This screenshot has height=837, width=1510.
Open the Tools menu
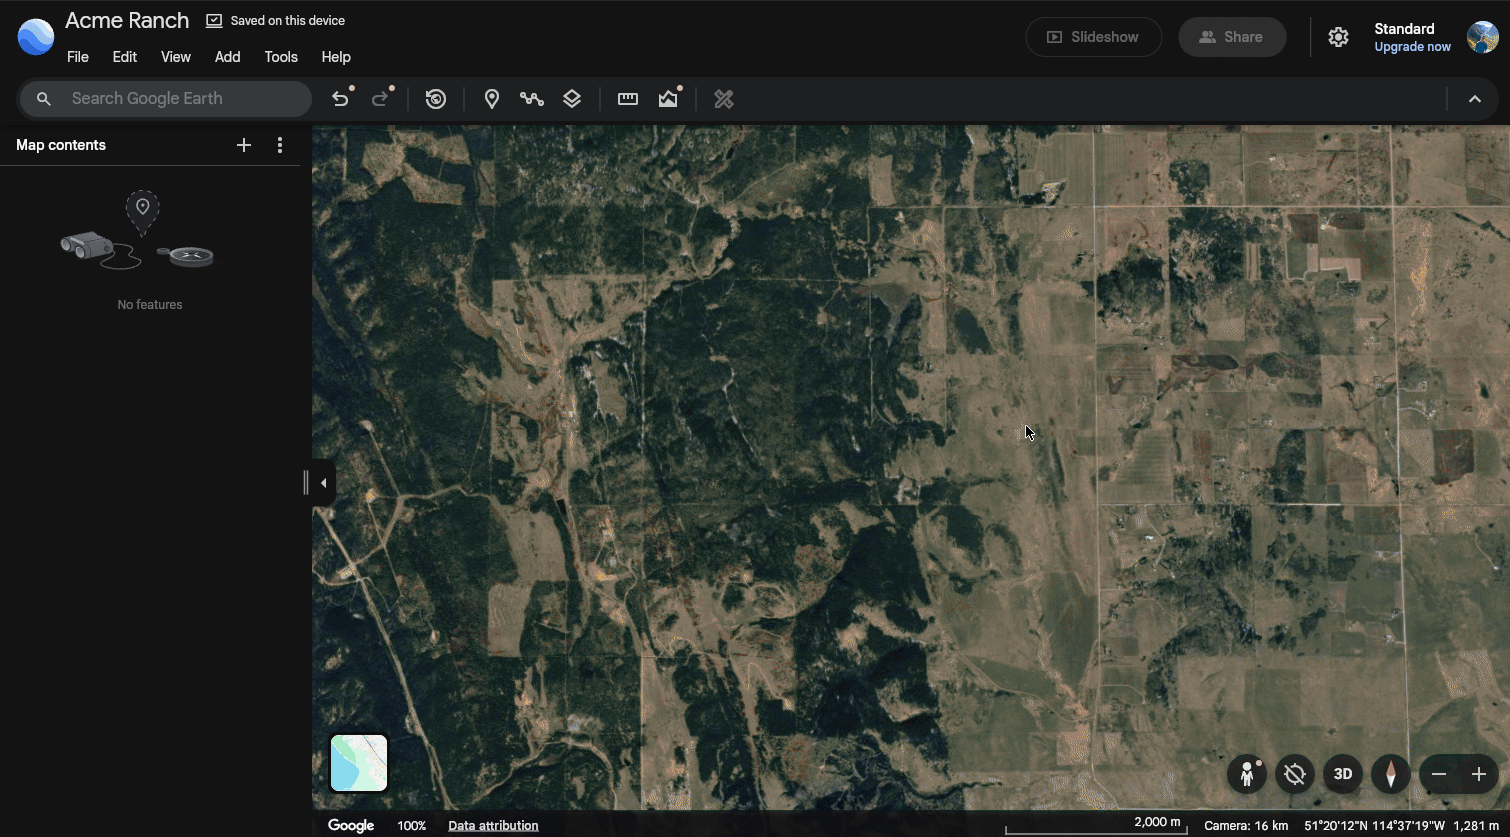281,57
